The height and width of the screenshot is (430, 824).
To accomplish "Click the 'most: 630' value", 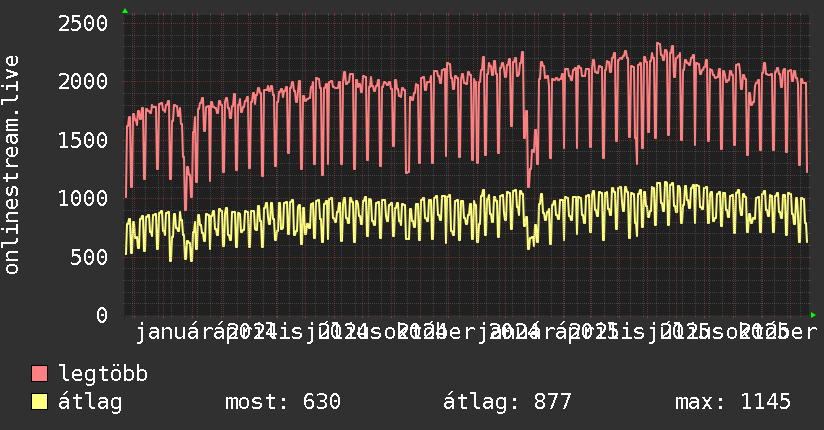I will point(283,402).
